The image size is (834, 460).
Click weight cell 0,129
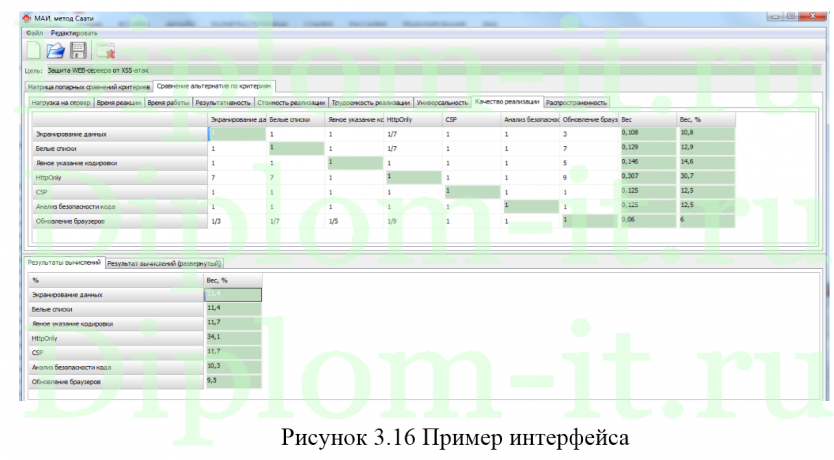[x=647, y=148]
